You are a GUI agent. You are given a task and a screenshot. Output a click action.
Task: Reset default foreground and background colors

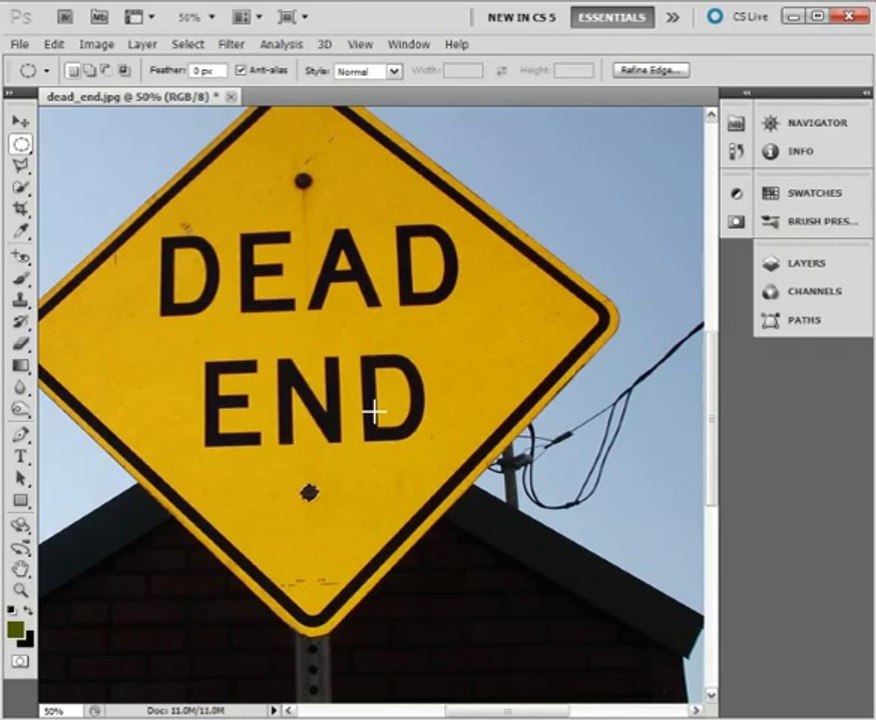click(11, 611)
